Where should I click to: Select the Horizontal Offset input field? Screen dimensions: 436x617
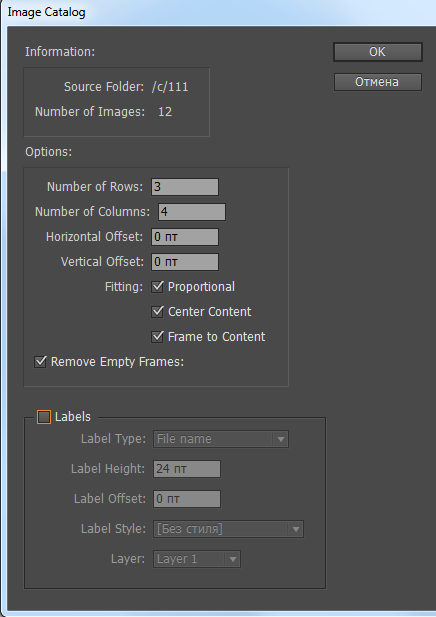pyautogui.click(x=185, y=237)
